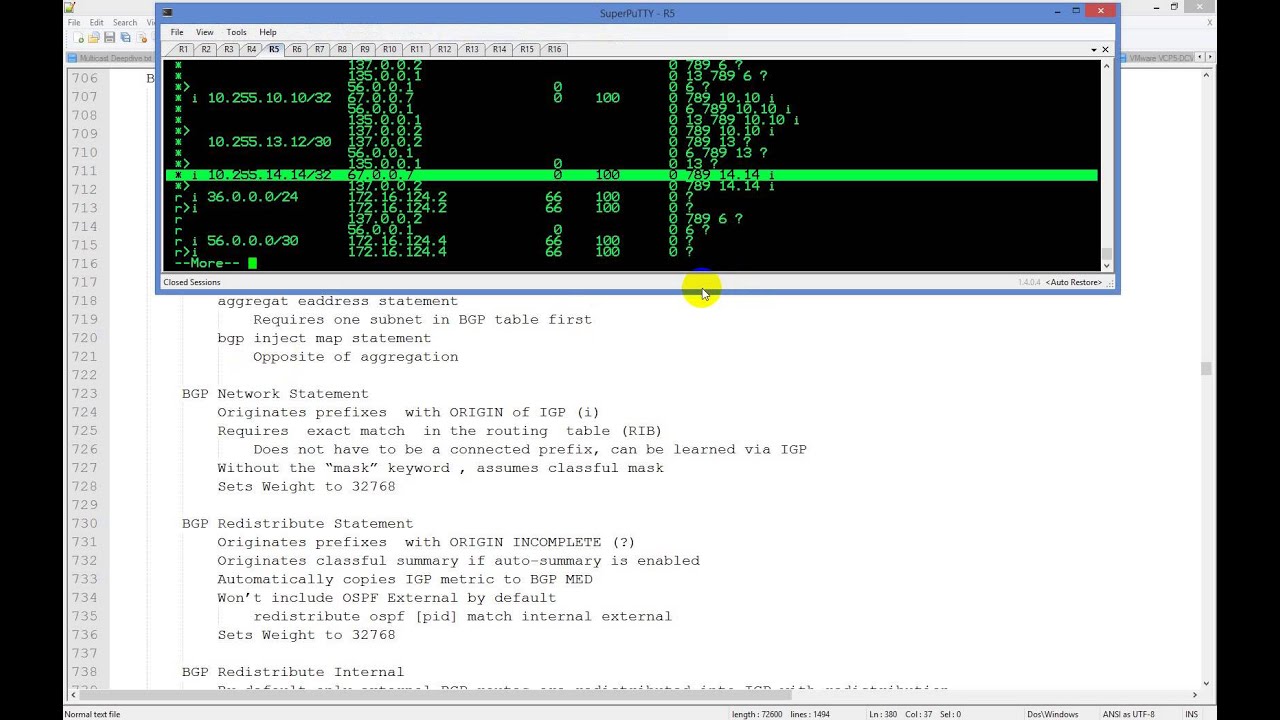This screenshot has width=1280, height=720.
Task: Select the active R5 session tab
Action: click(274, 49)
